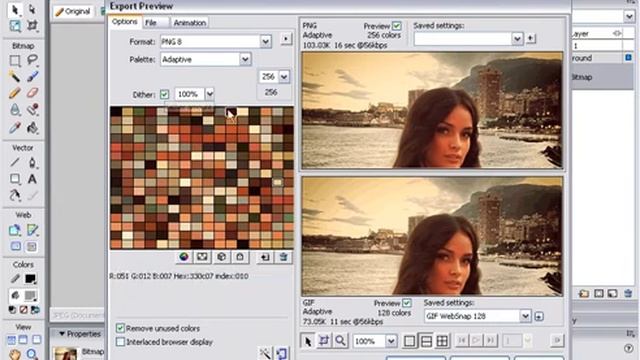The height and width of the screenshot is (360, 640).
Task: Select the Subselection tool
Action: coord(32,9)
